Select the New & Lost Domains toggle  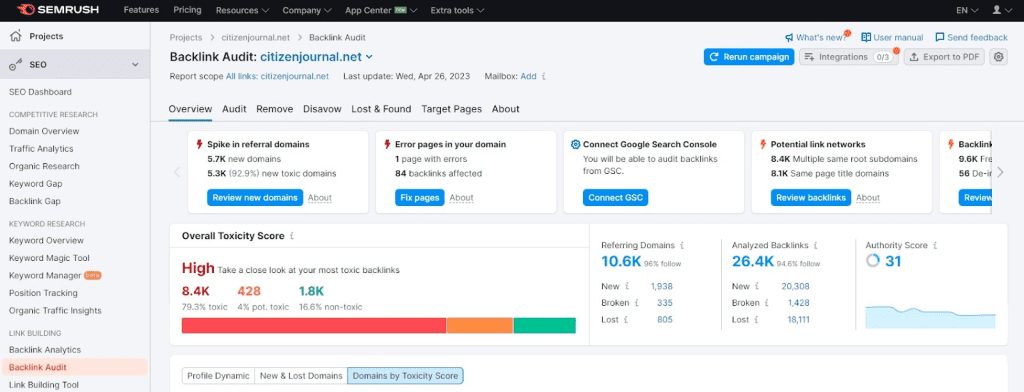click(301, 376)
